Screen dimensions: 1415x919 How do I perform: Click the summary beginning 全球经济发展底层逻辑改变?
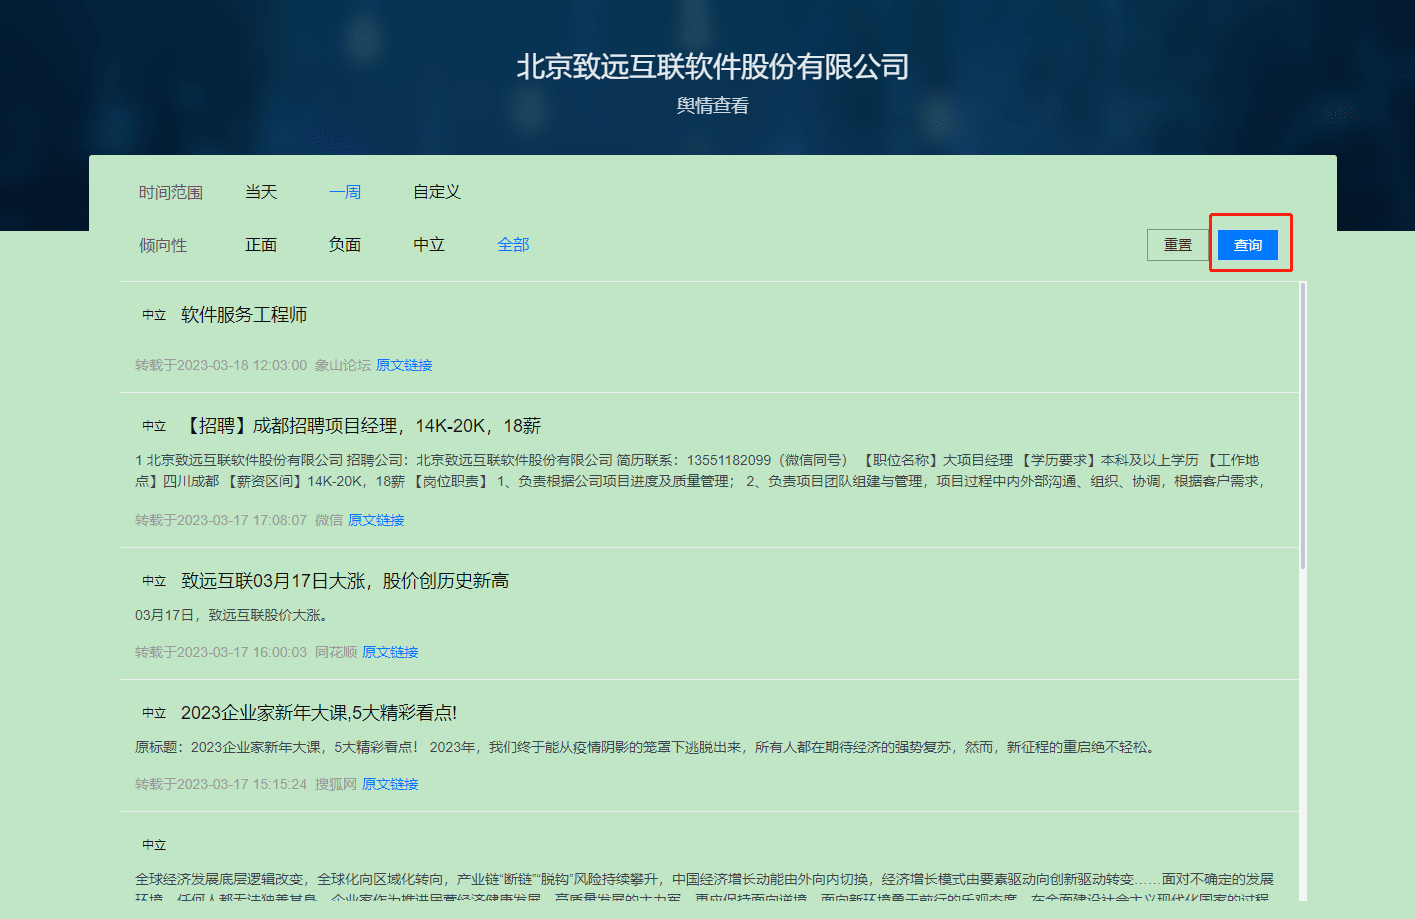704,889
